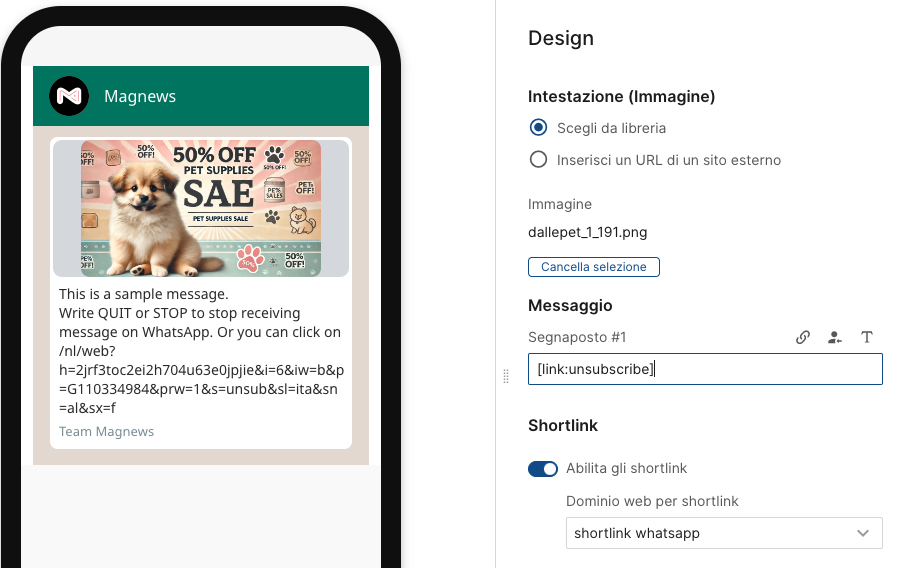Screen dimensions: 903x568
Task: Click the 'Intestazione (Immagine)' section title
Action: pos(621,96)
